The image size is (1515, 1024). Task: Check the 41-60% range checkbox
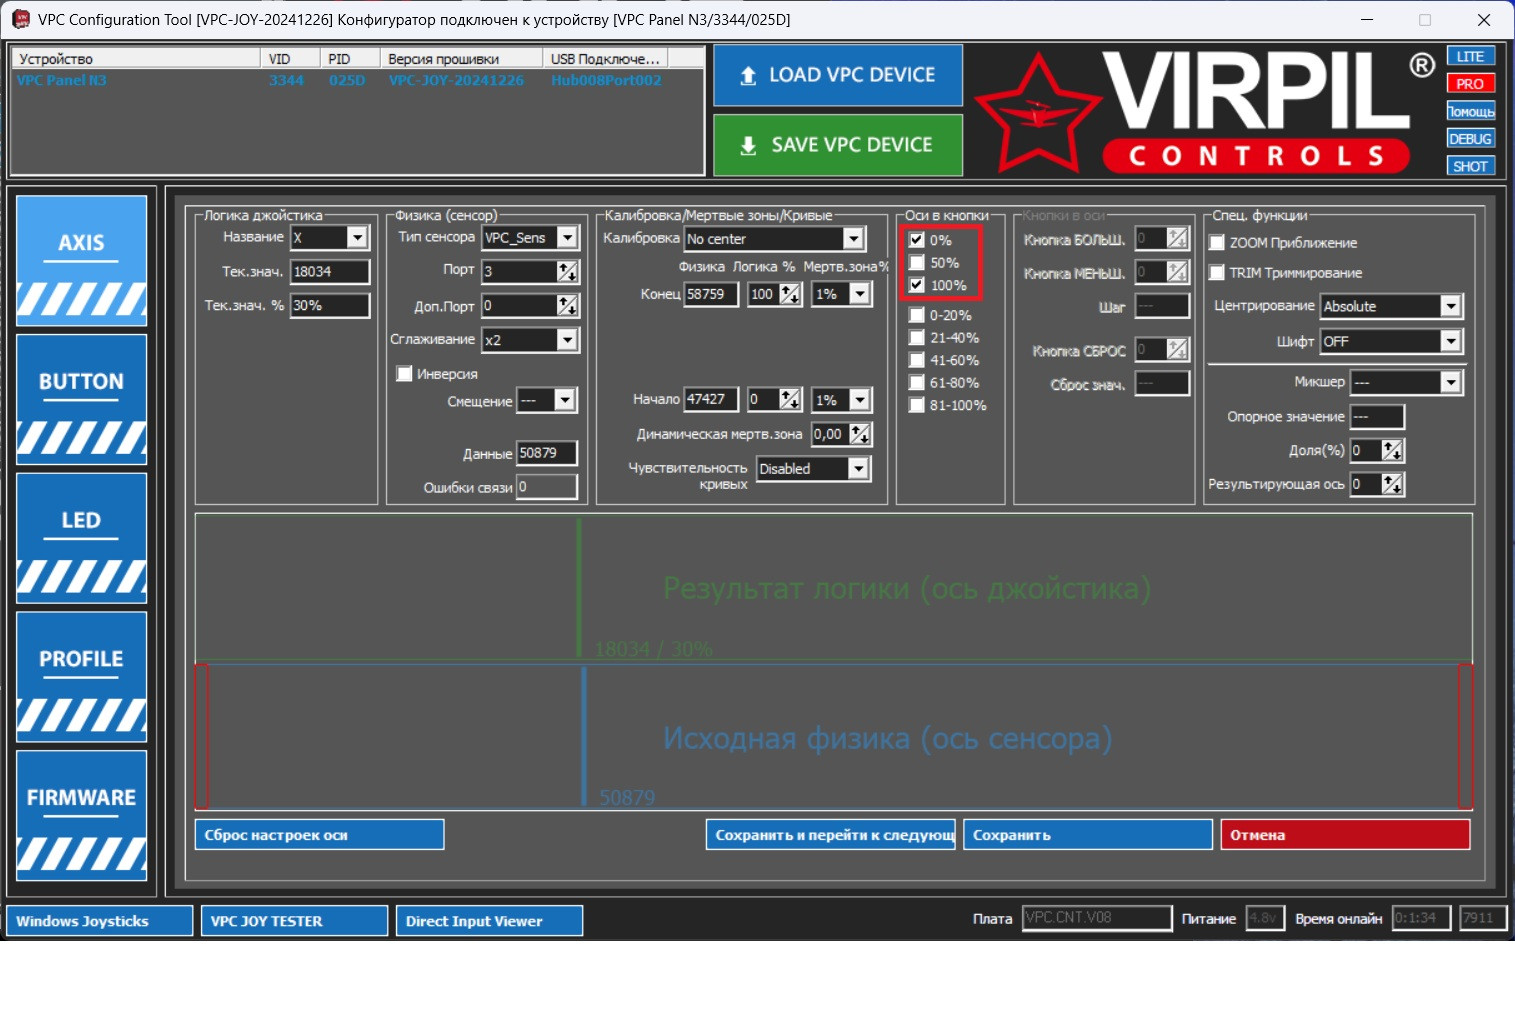click(x=917, y=360)
